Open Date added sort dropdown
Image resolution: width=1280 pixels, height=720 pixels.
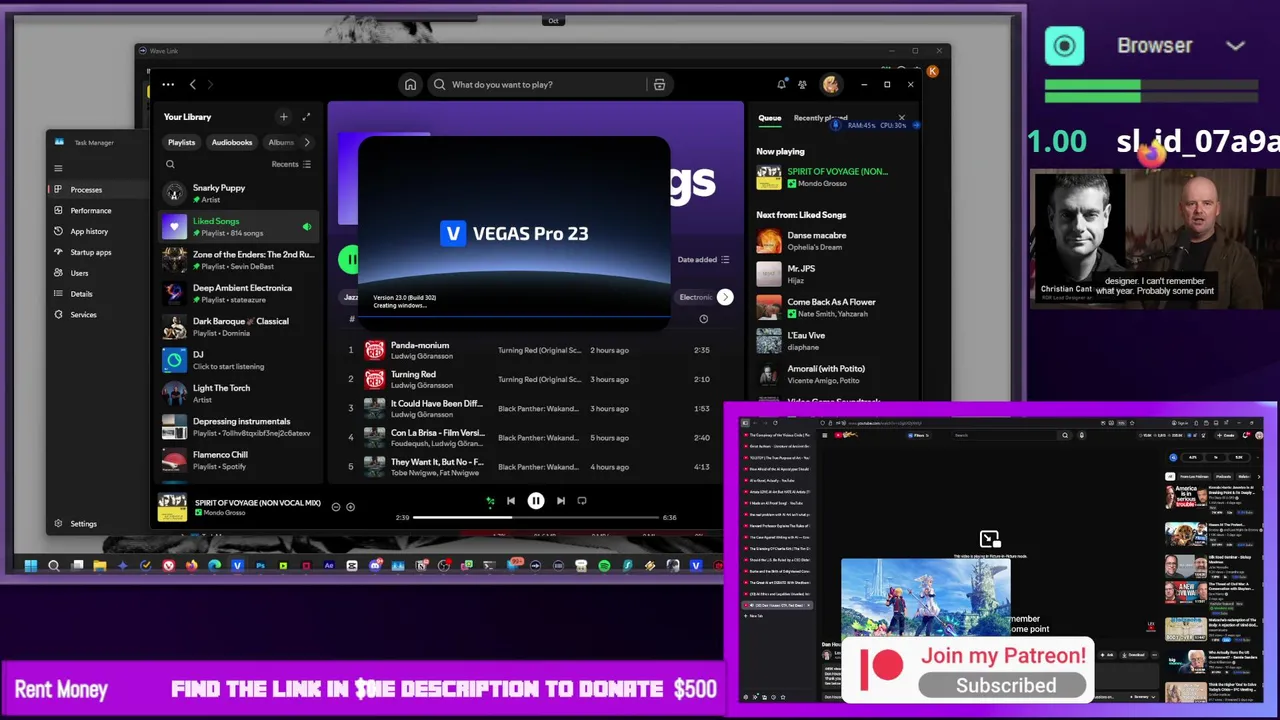pos(703,260)
